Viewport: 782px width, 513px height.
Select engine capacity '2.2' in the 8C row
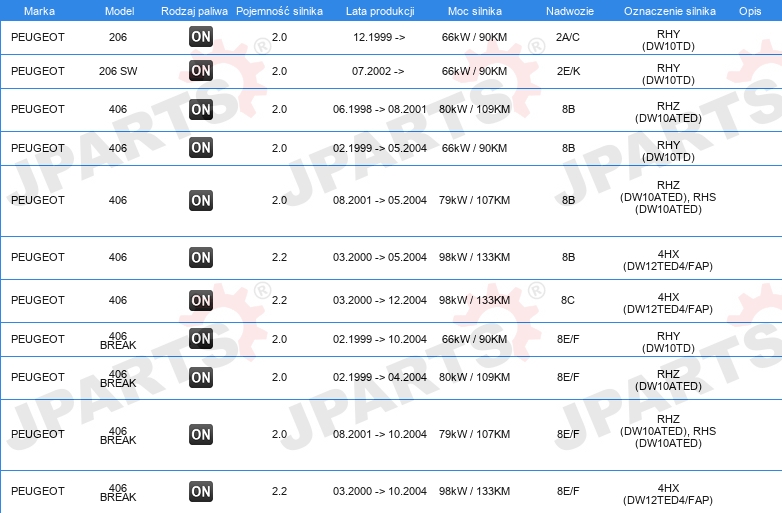click(x=279, y=300)
